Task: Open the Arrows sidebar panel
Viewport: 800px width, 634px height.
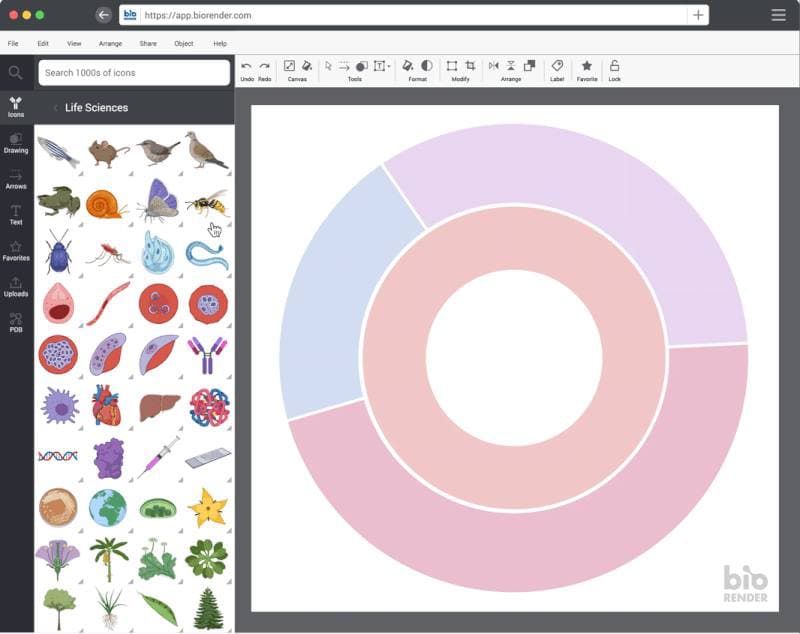Action: click(x=16, y=180)
